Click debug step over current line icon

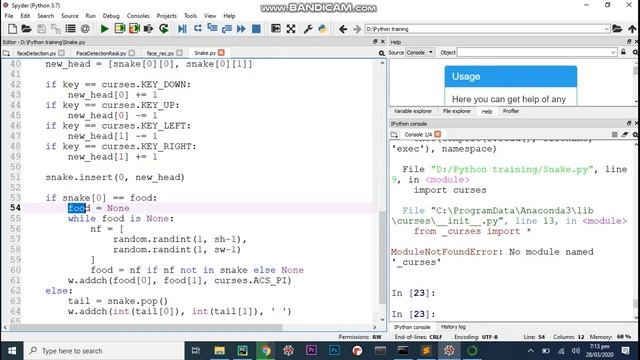198,29
